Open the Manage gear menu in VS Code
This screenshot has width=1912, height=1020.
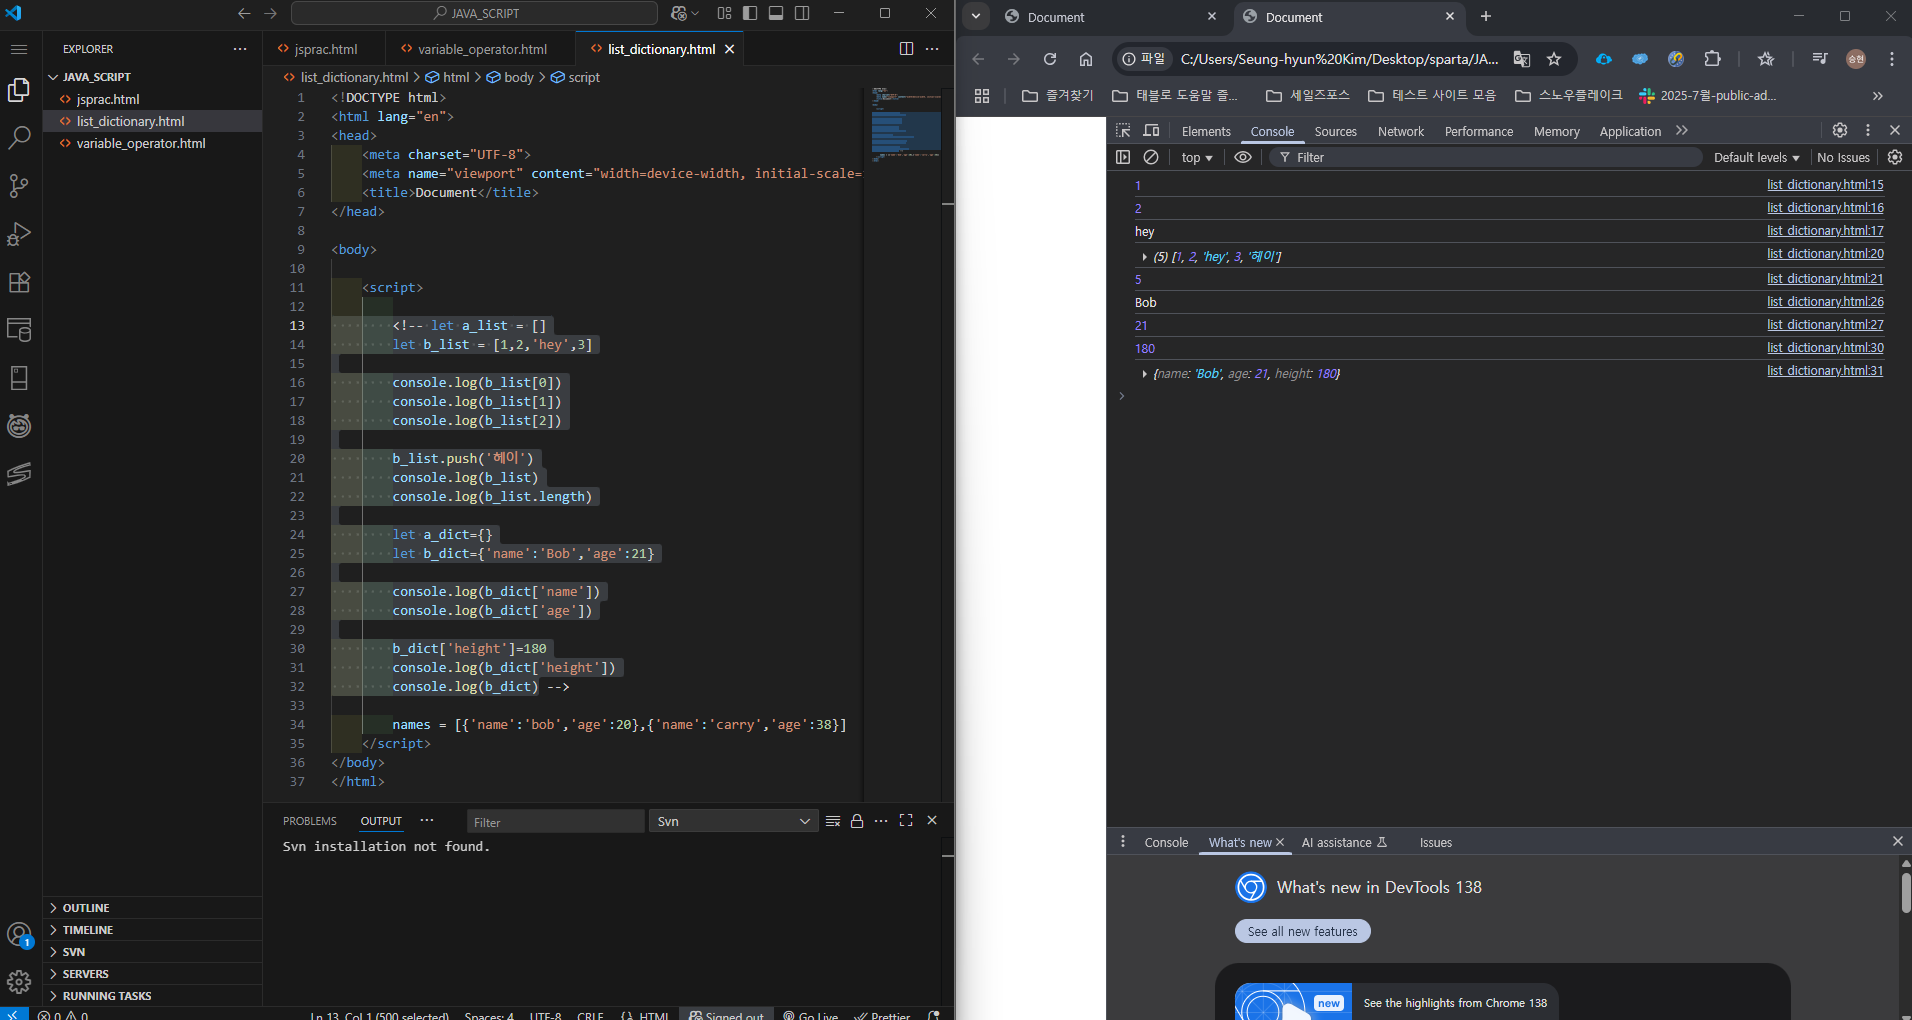19,982
